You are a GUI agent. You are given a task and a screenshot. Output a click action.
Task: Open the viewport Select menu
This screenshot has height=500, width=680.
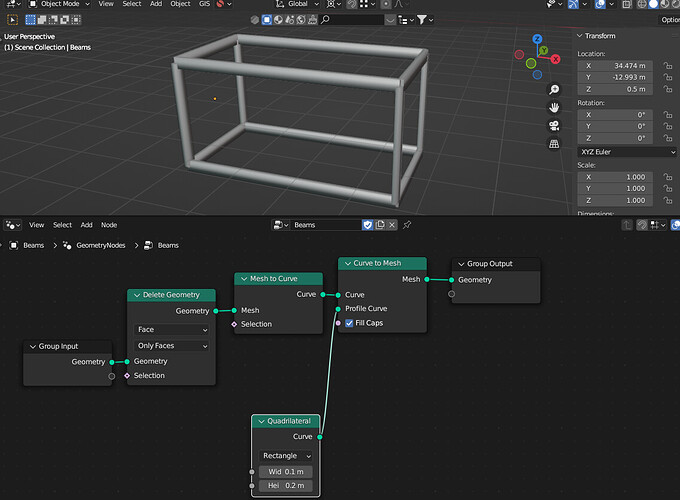[132, 4]
